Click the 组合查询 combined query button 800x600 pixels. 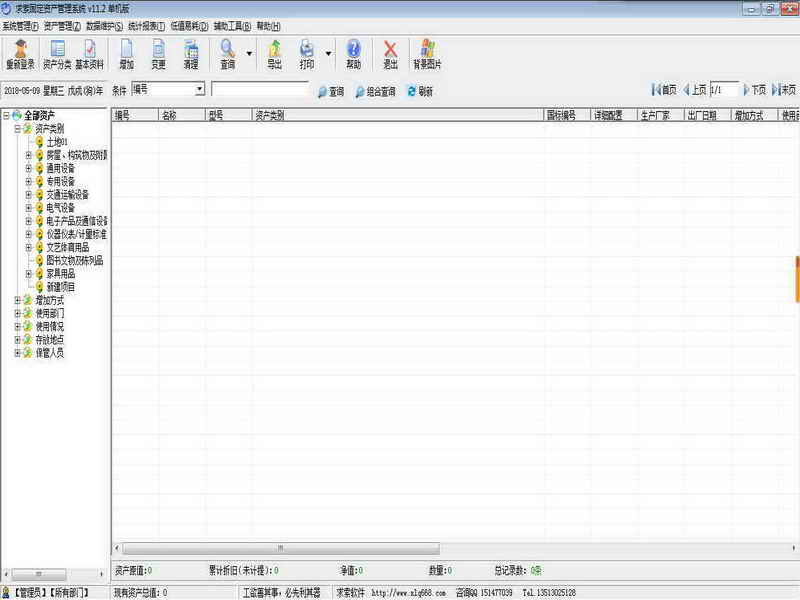[x=376, y=91]
